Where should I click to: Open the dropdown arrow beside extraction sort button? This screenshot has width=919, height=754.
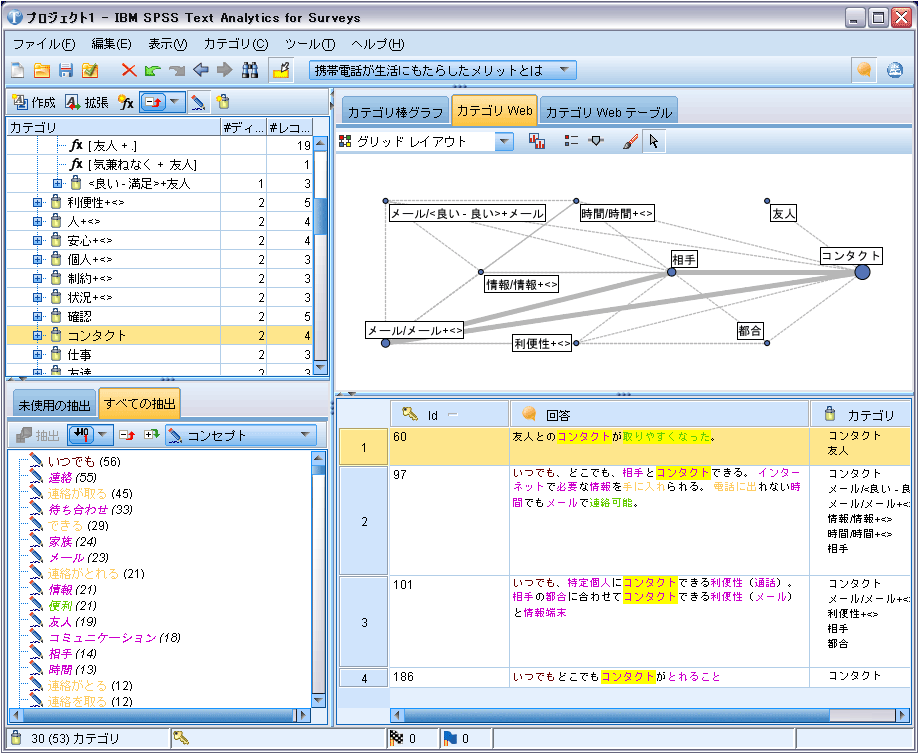tap(103, 435)
